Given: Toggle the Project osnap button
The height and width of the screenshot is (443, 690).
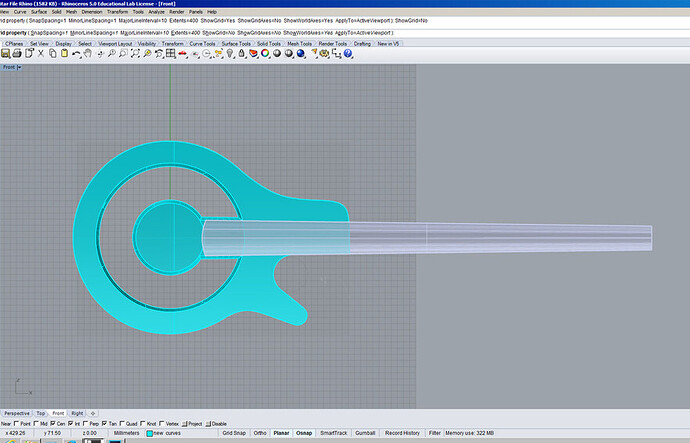Looking at the screenshot, I should coord(192,424).
